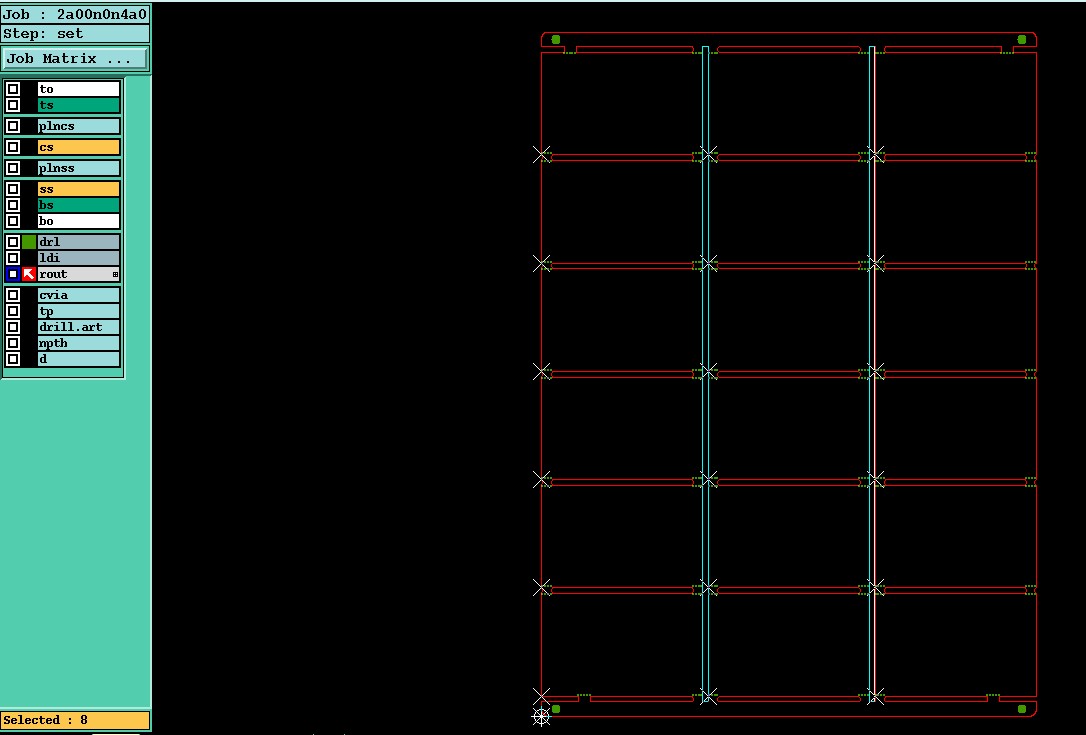Viewport: 1086px width, 735px height.
Task: Toggle the checkbox for the ts layer
Action: click(x=13, y=105)
